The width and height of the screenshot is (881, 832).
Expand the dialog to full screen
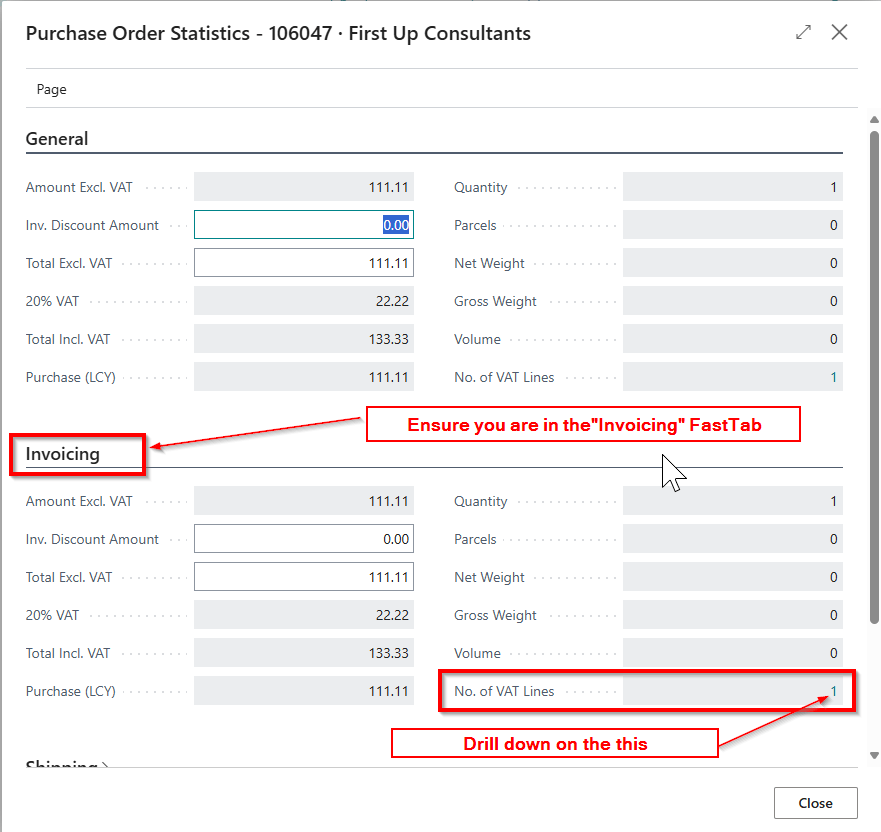pos(804,32)
